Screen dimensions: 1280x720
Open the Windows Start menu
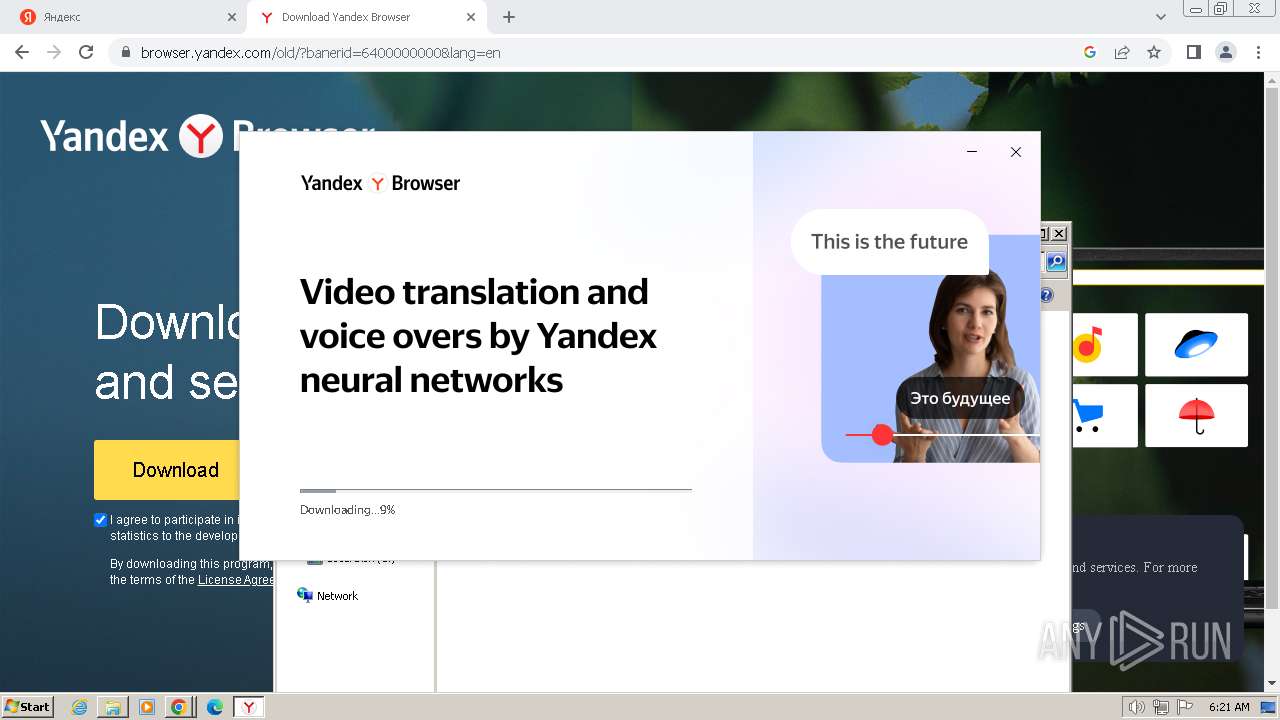tap(28, 707)
